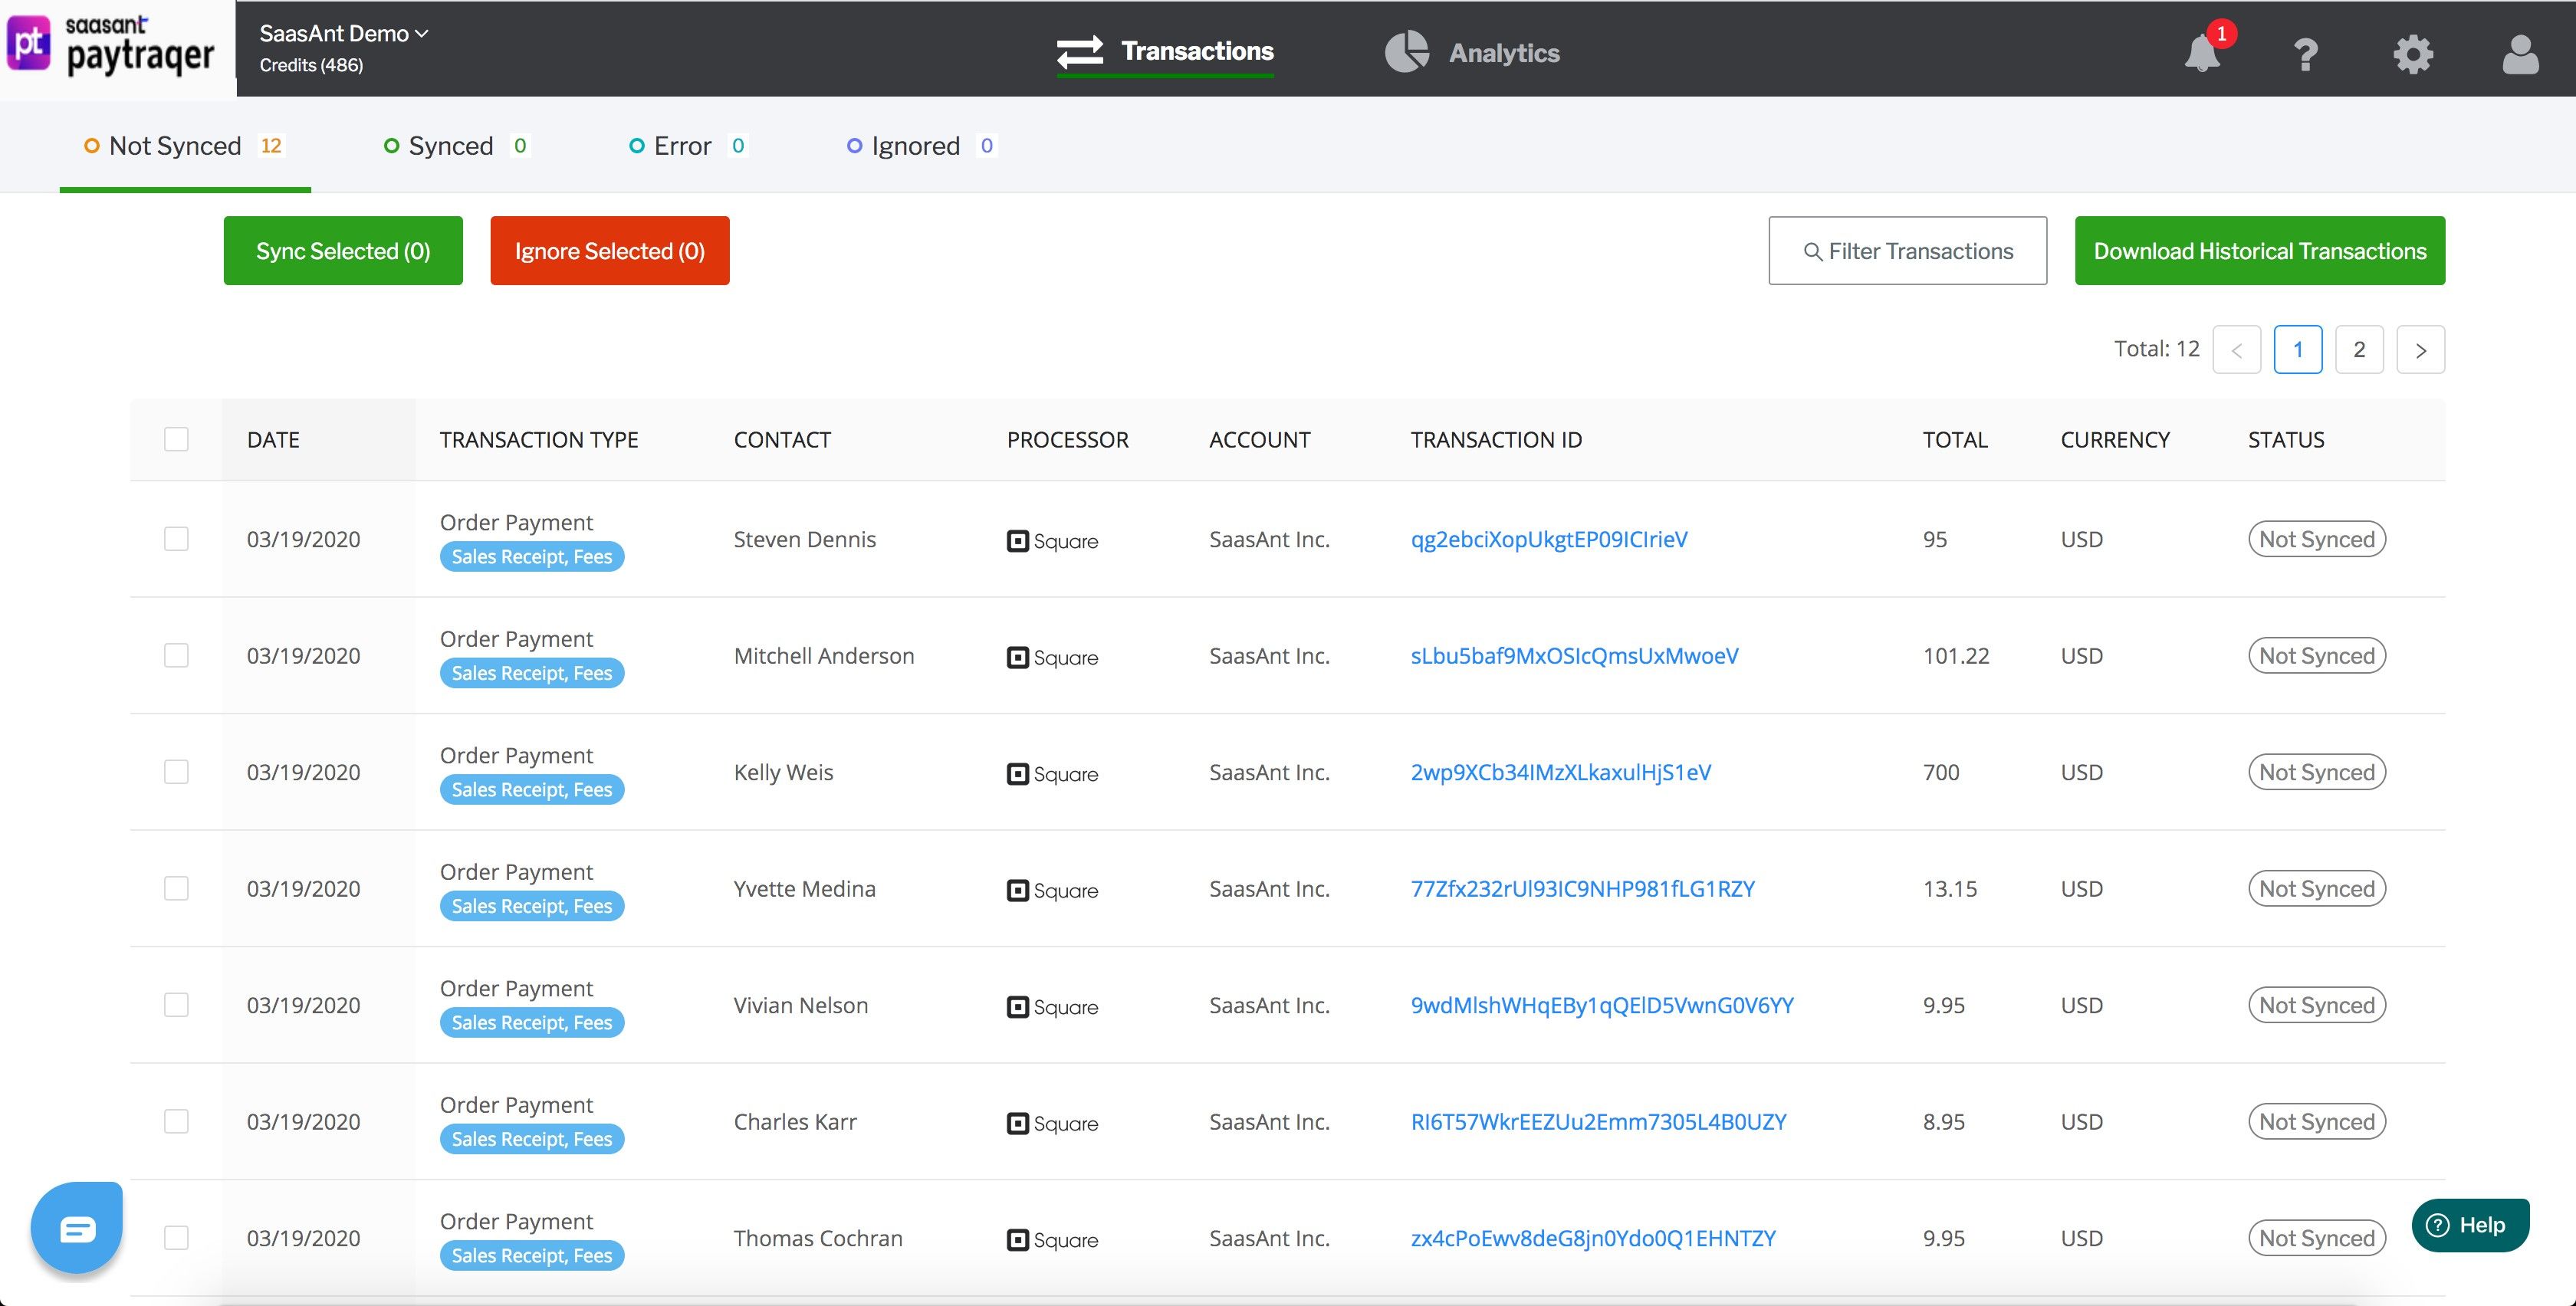Open the user profile icon
The height and width of the screenshot is (1306, 2576).
[2520, 54]
